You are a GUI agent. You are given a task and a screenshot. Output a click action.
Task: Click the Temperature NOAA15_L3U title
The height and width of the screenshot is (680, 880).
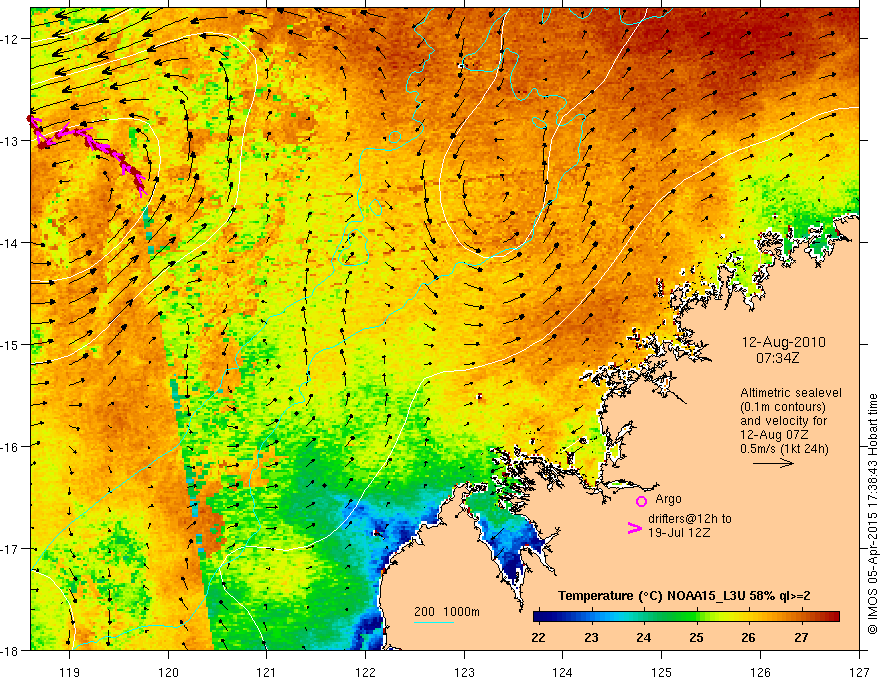click(x=684, y=596)
